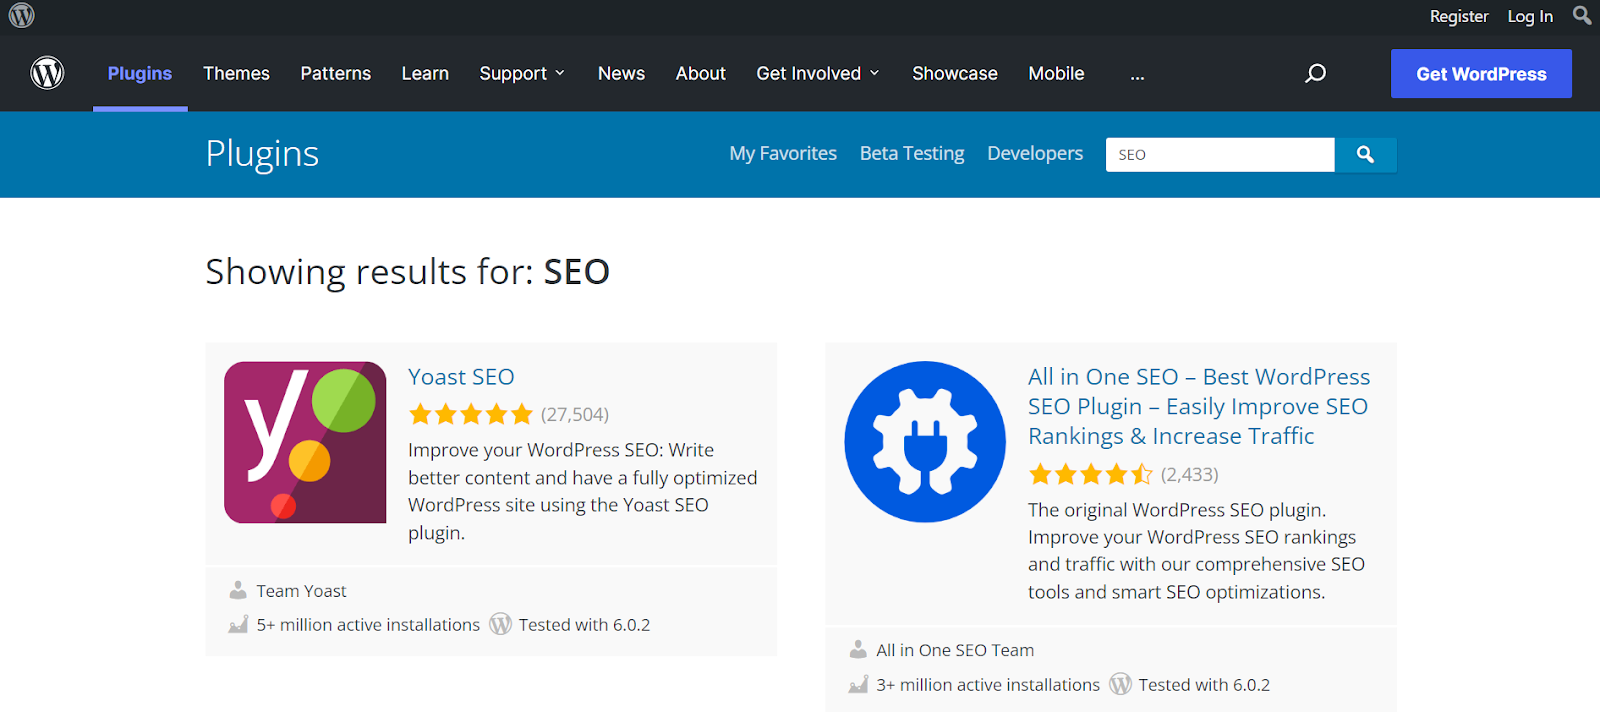Open the Showcase menu item
The width and height of the screenshot is (1600, 712).
coord(954,73)
